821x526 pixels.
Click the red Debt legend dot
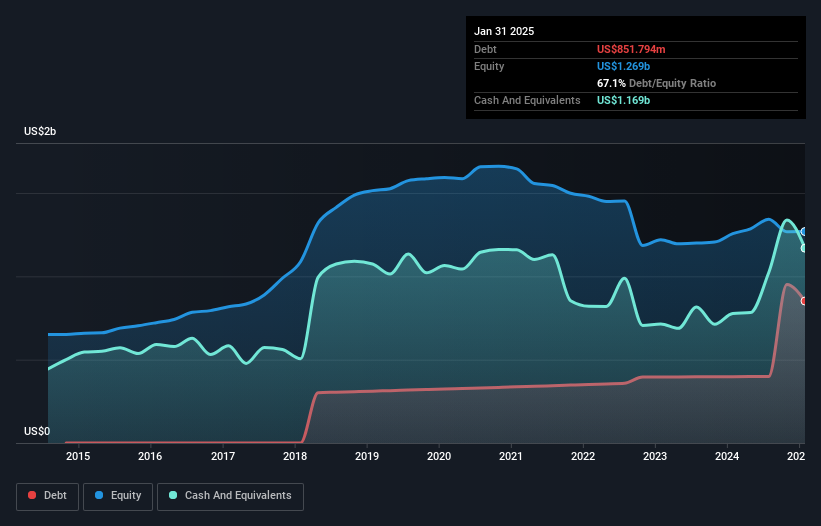tap(32, 495)
